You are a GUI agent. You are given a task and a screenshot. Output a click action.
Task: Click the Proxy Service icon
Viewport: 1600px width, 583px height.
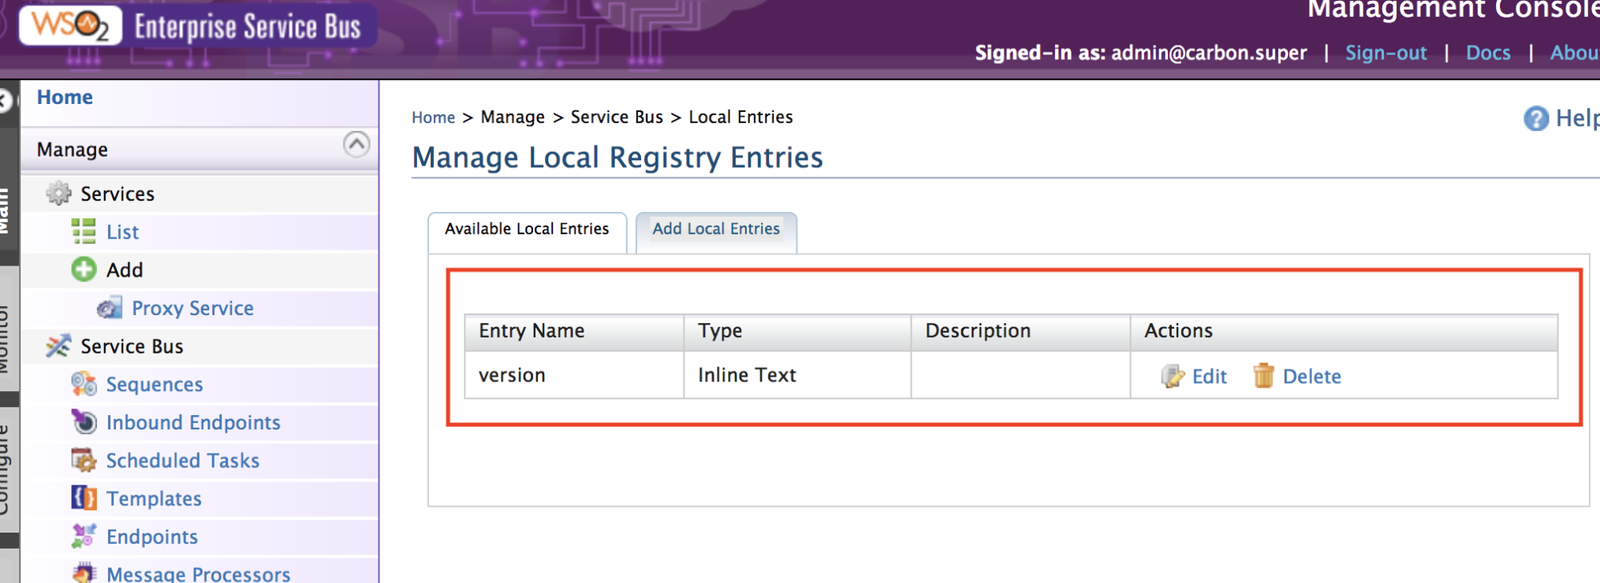[109, 308]
